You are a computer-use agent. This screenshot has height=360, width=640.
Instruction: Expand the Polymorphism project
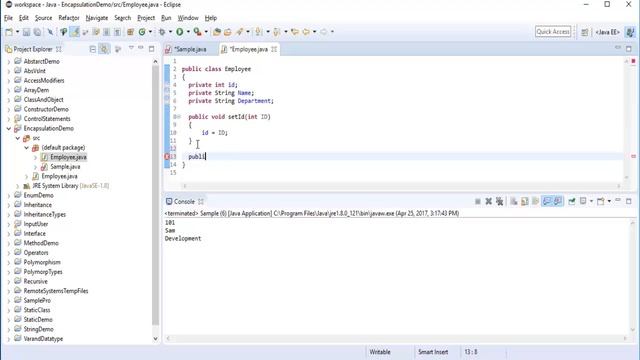(9, 262)
